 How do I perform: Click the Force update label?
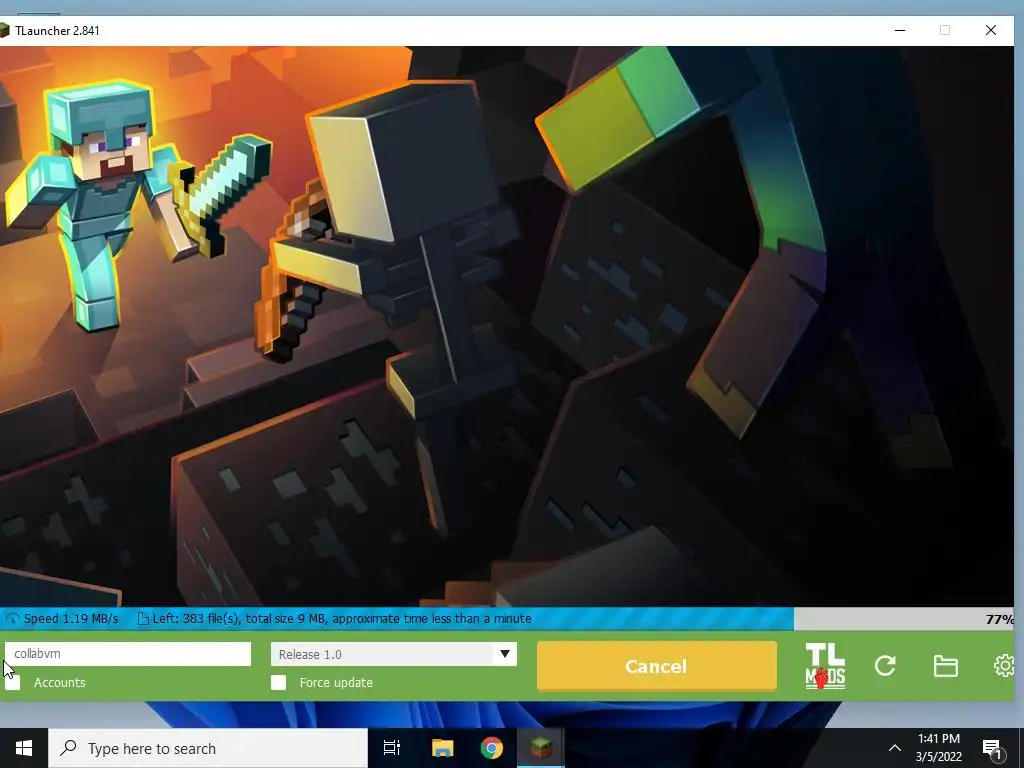point(336,682)
